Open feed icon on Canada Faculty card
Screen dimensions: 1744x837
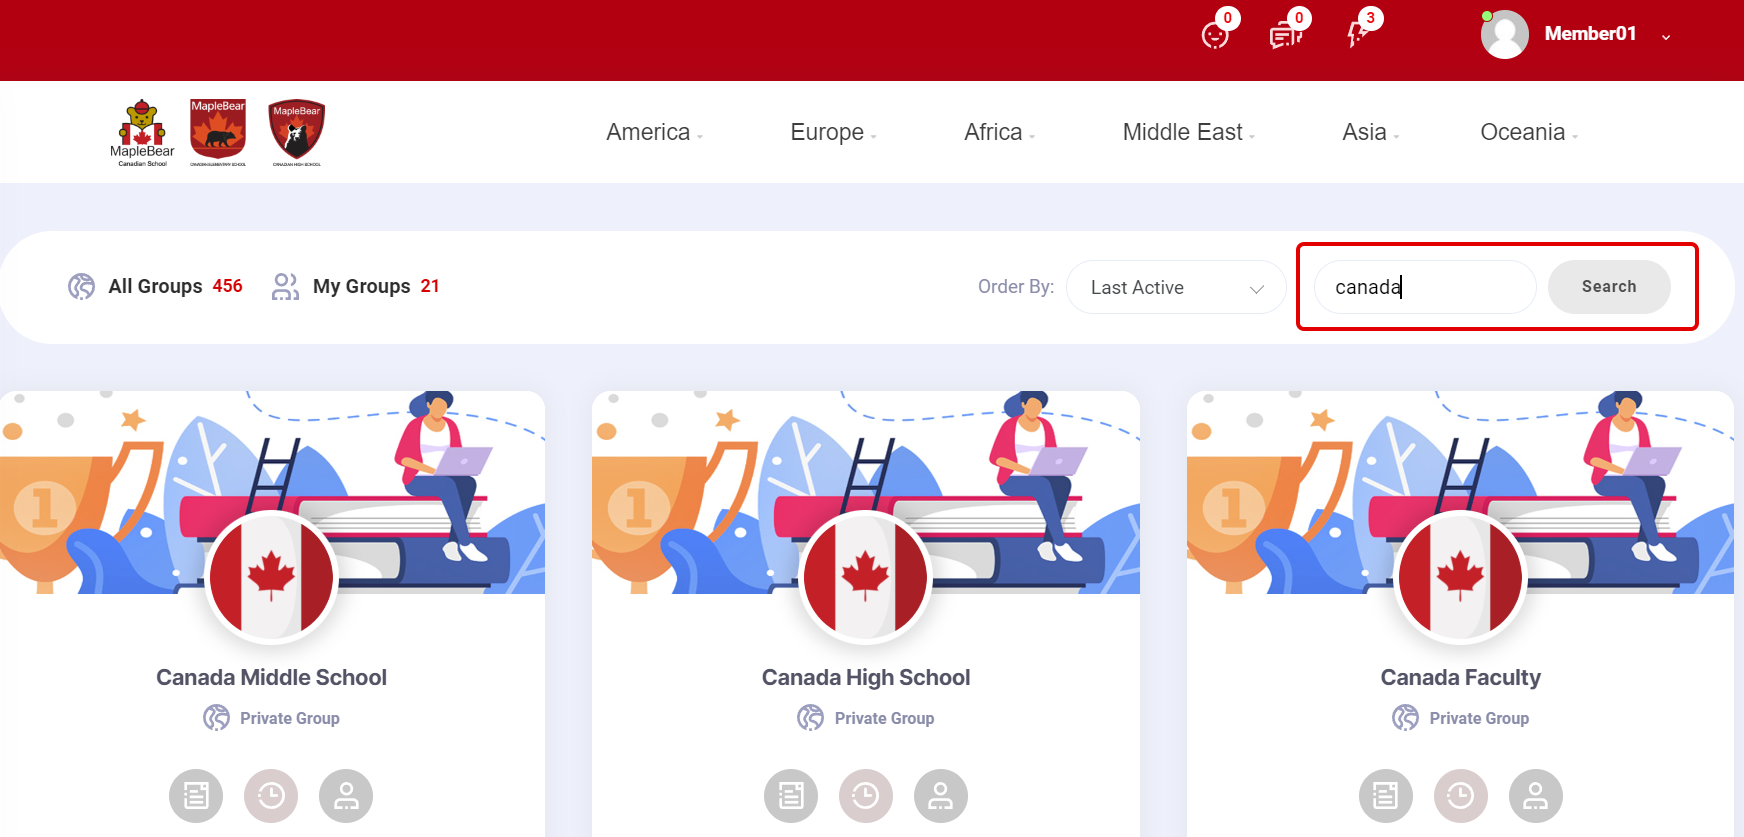(1386, 796)
